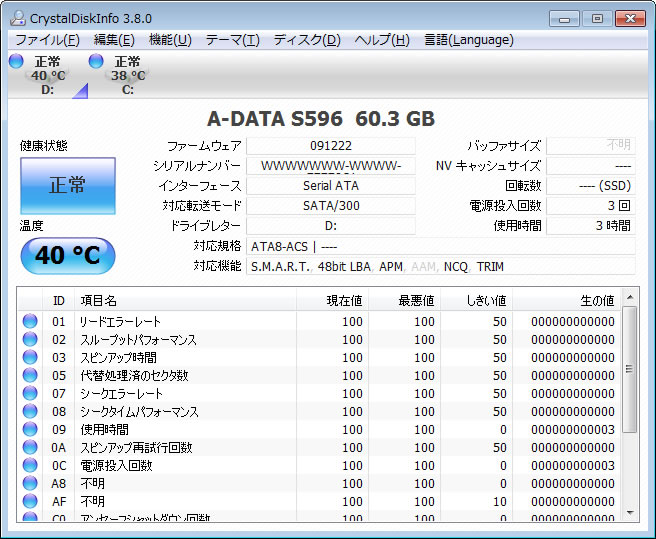Select the D: drive status orb
This screenshot has height=539, width=656.
tap(16, 61)
